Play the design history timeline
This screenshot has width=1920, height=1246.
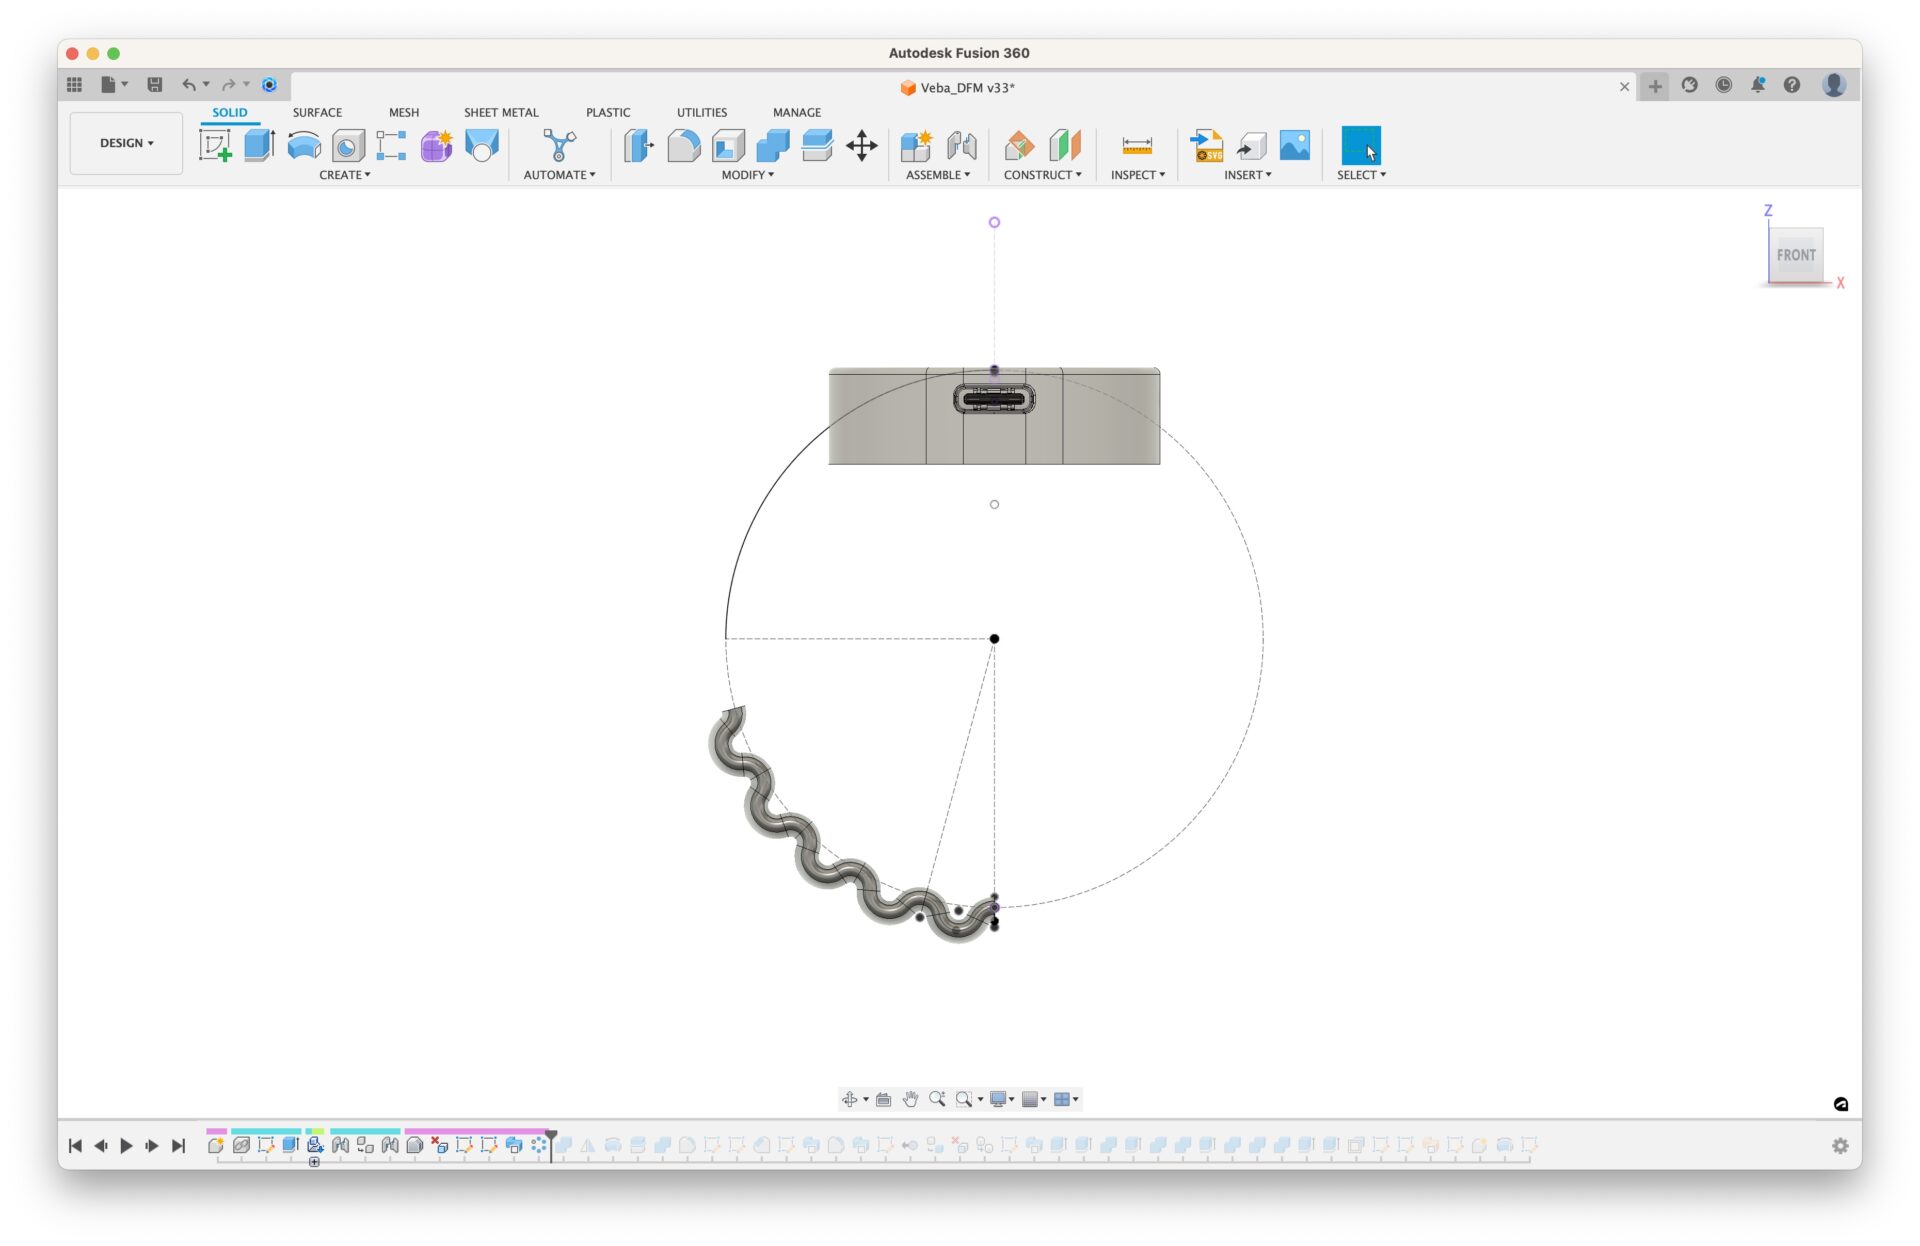pyautogui.click(x=126, y=1145)
